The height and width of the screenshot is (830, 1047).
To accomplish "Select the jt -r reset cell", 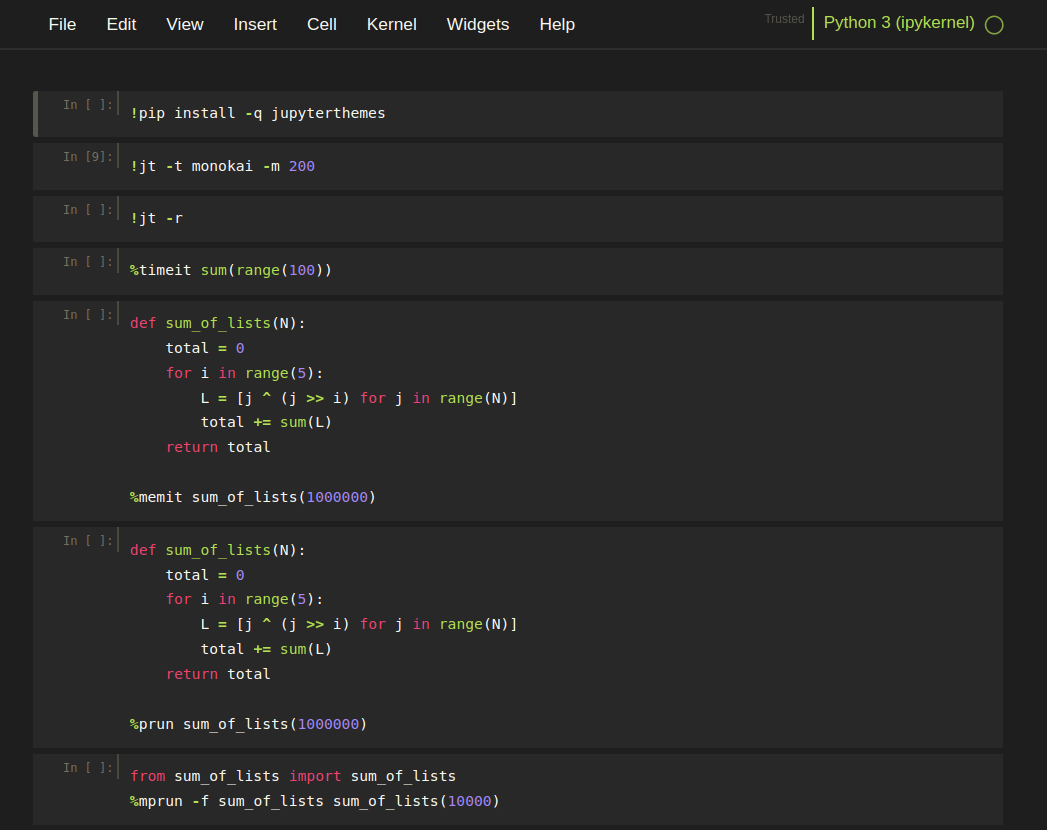I will [157, 218].
